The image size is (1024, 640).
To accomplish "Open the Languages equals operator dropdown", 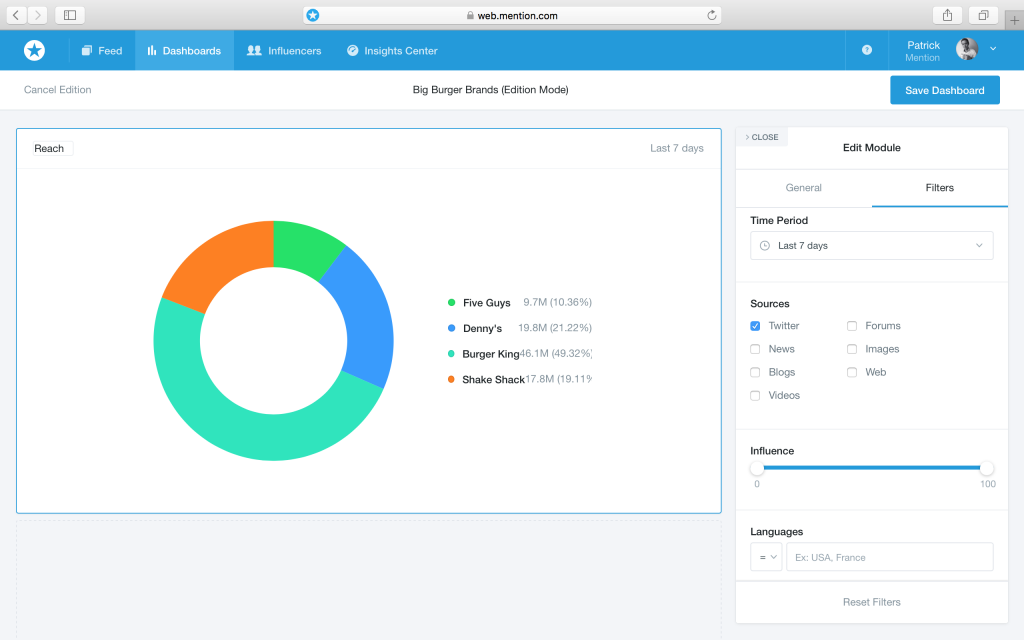I will coord(766,557).
